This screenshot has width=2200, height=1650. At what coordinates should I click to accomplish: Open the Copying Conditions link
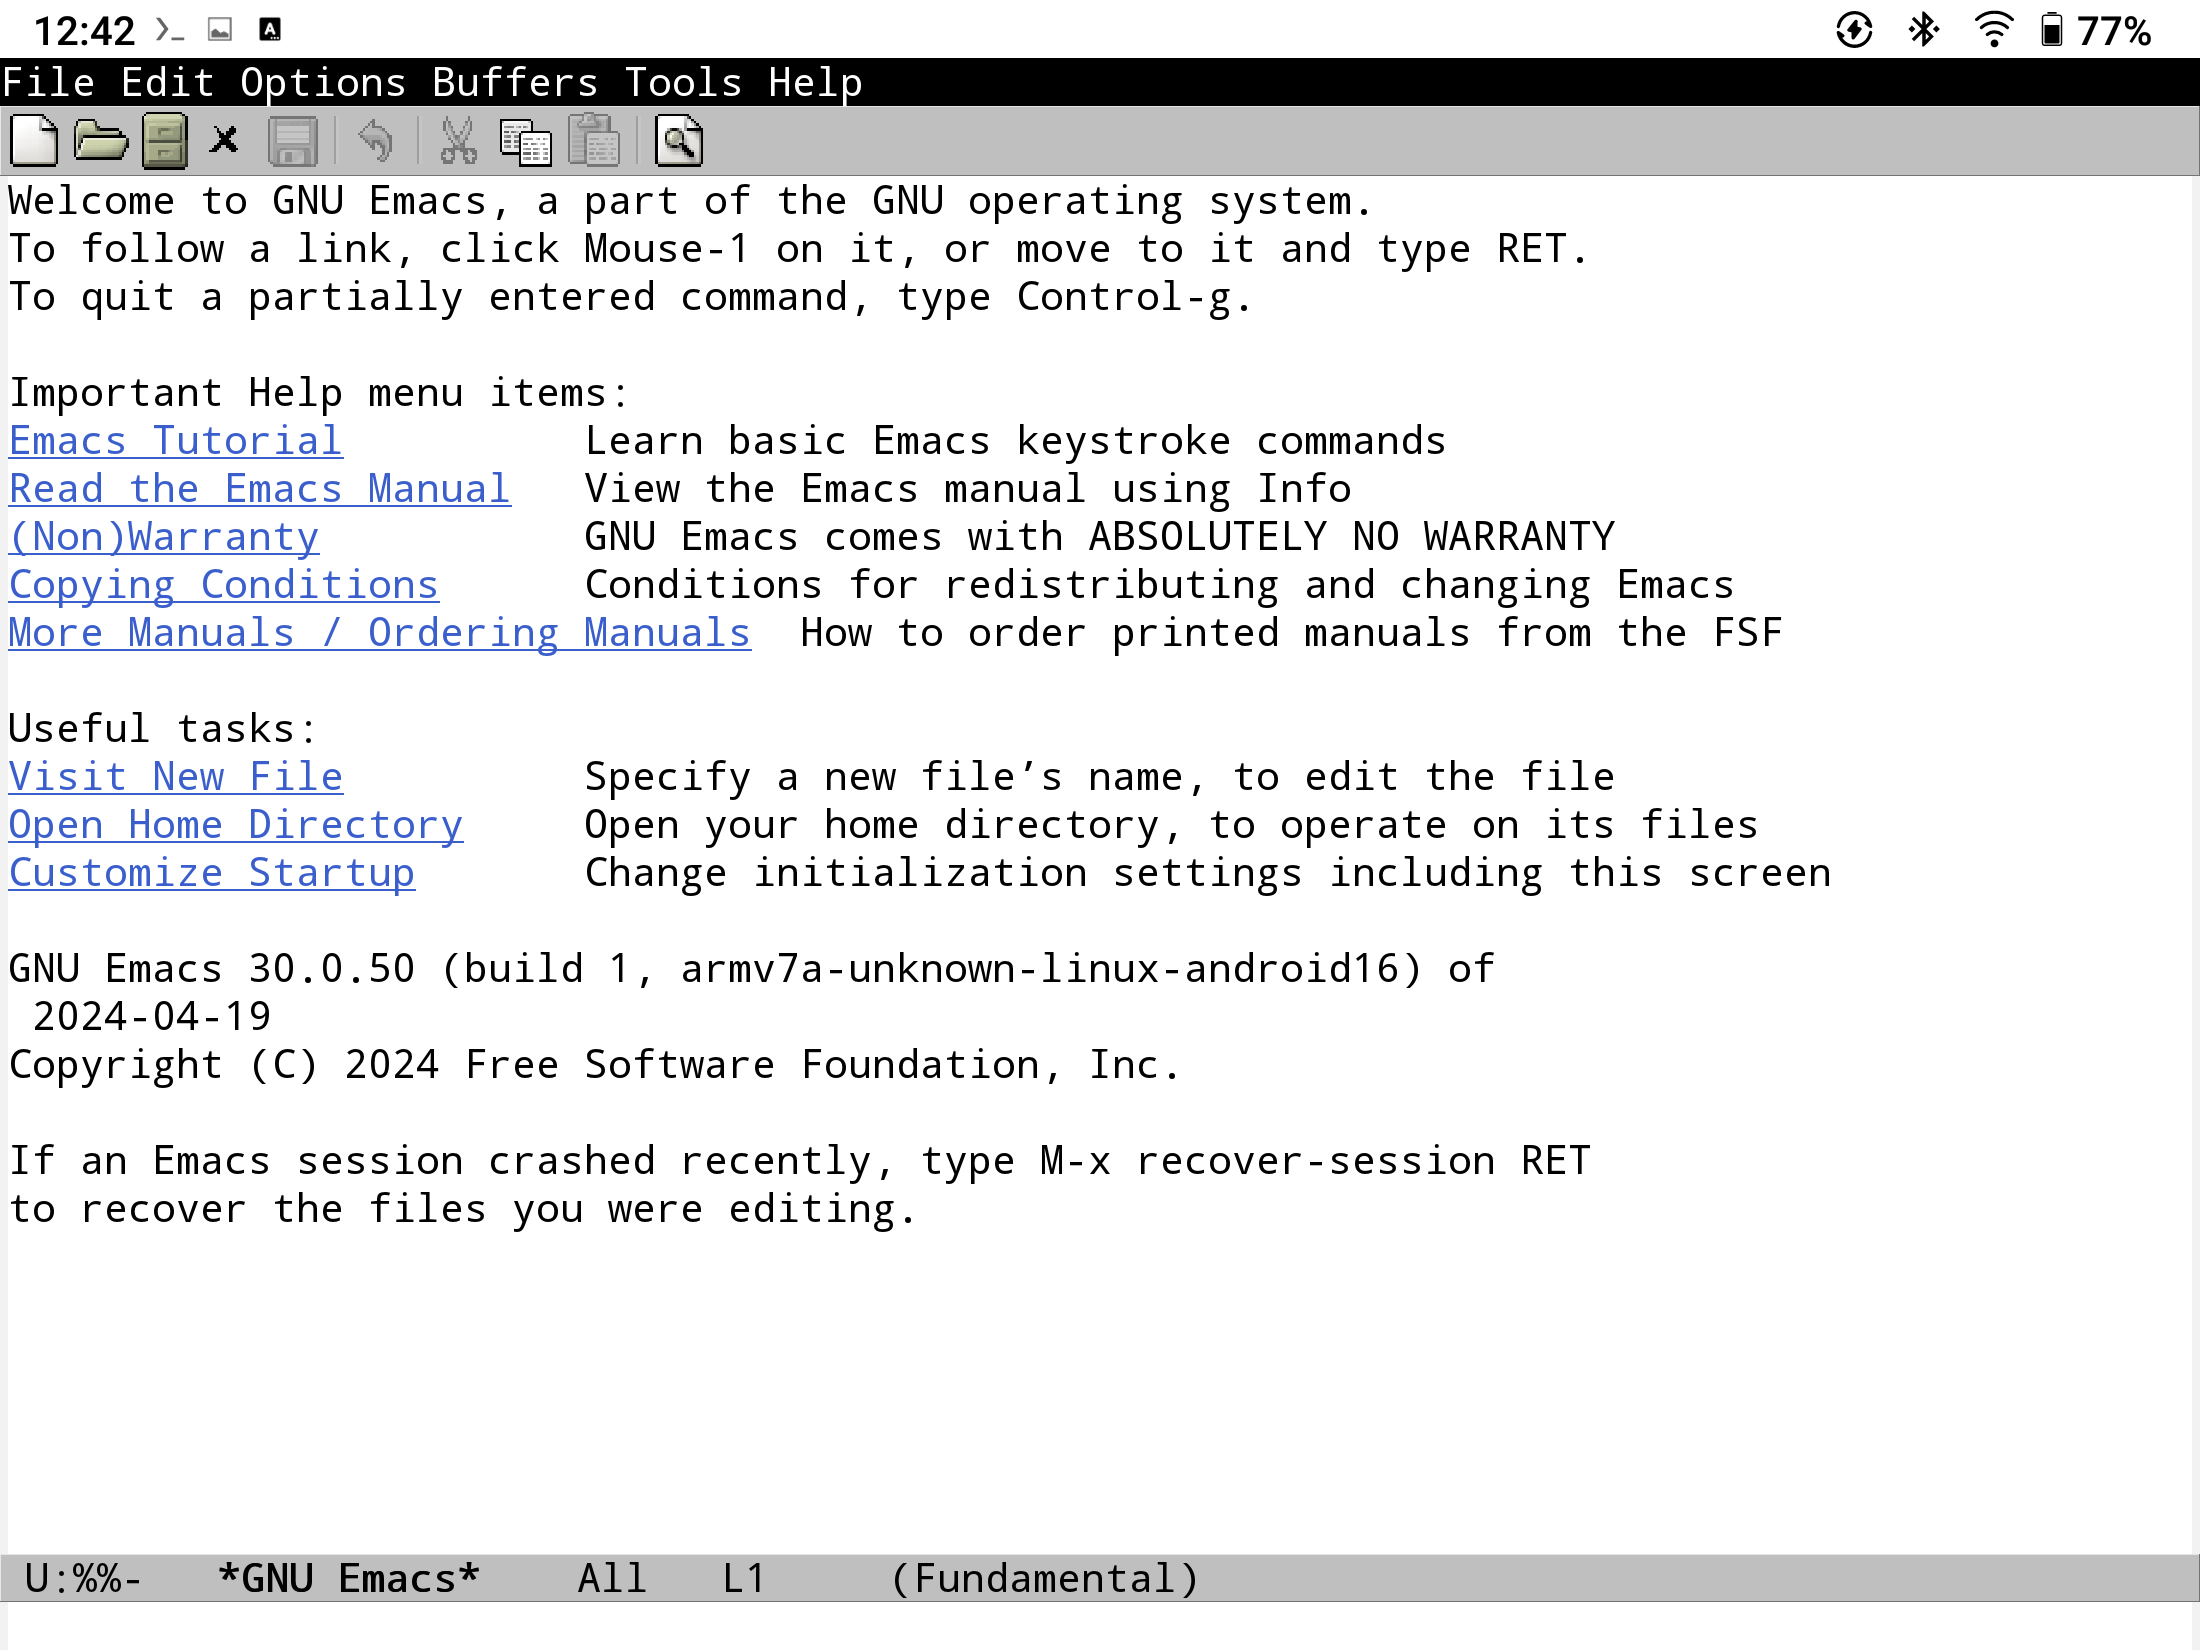click(x=224, y=585)
